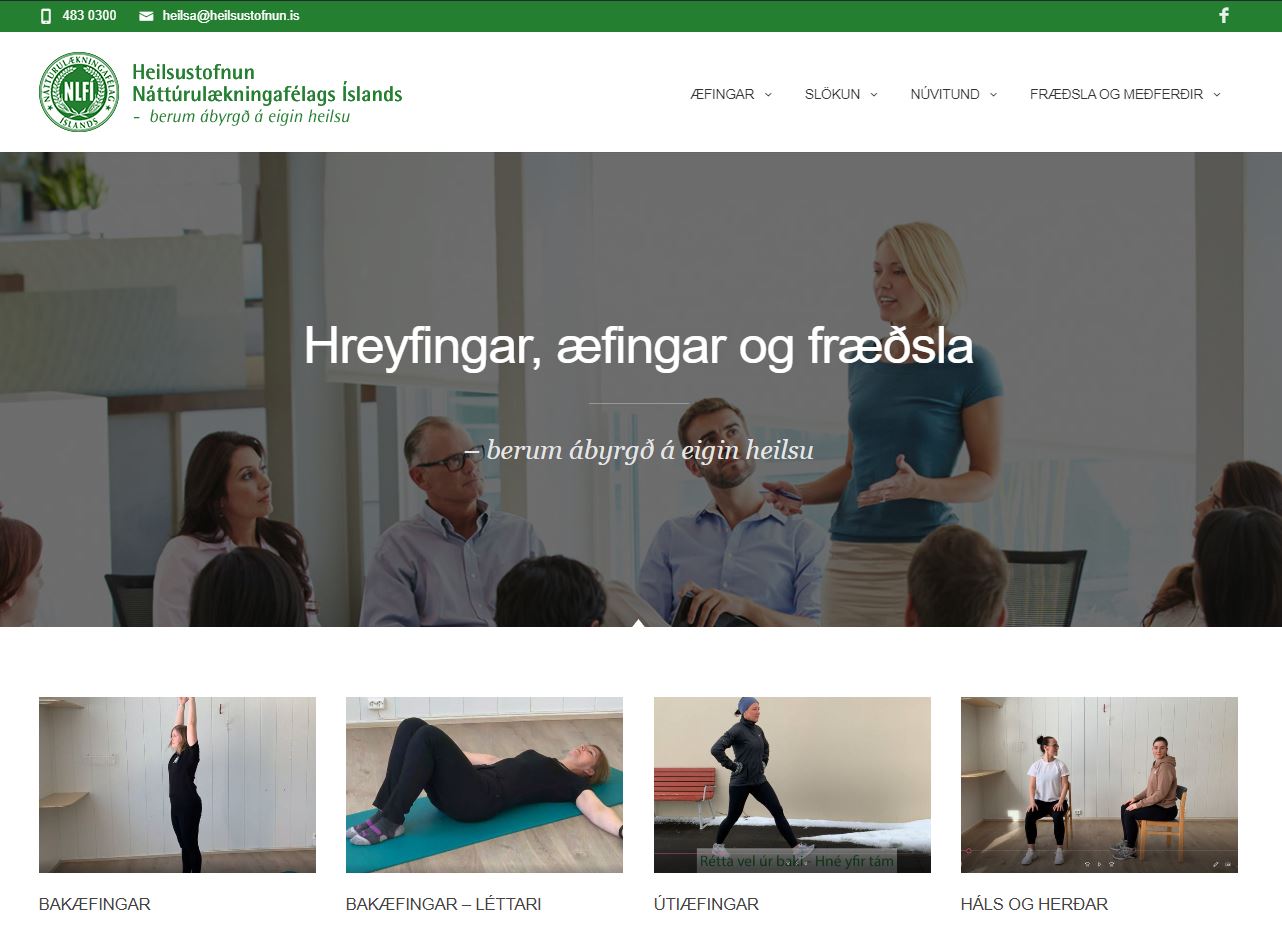Viewport: 1282px width, 934px height.
Task: Open the BAKÆFINGAR heading link
Action: point(95,904)
